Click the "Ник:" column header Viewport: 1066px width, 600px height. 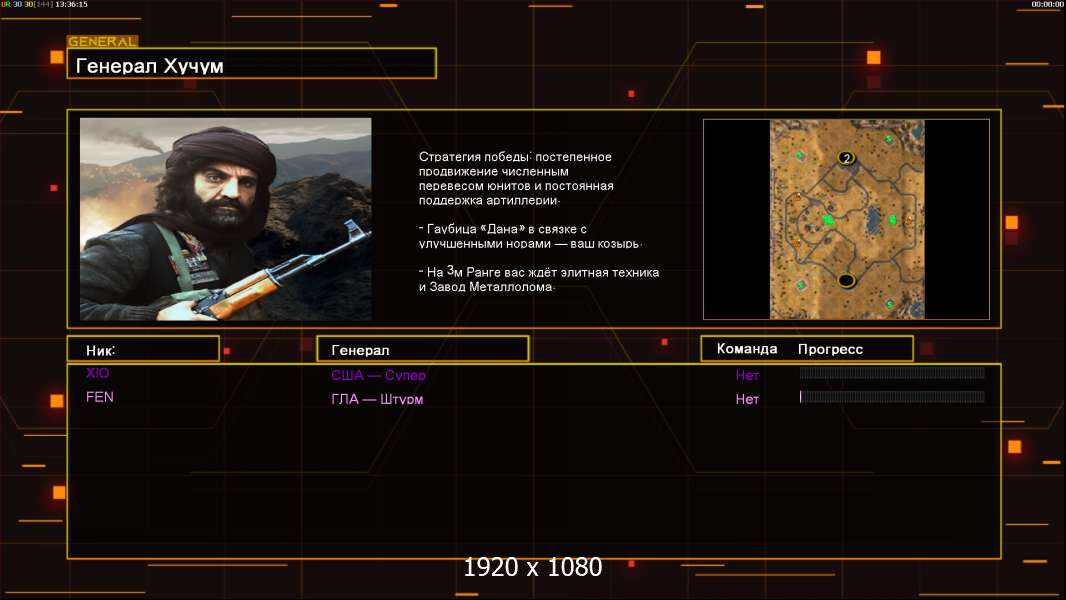[x=143, y=349]
